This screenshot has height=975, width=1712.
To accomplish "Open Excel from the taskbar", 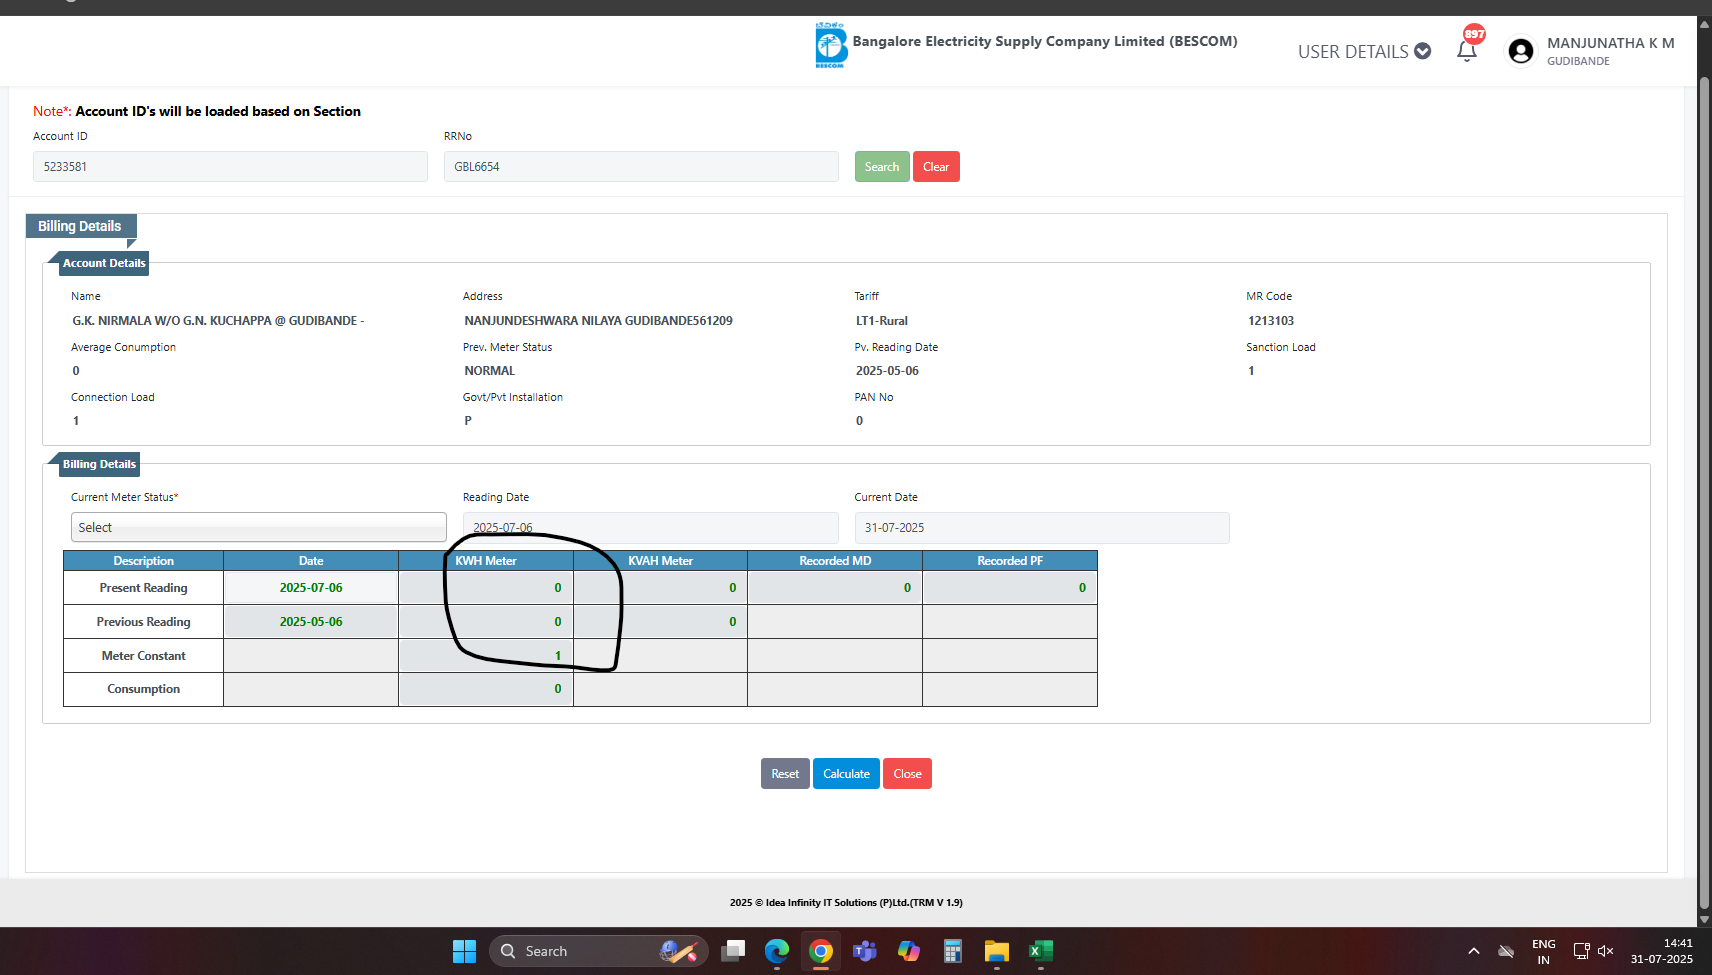I will (1041, 951).
